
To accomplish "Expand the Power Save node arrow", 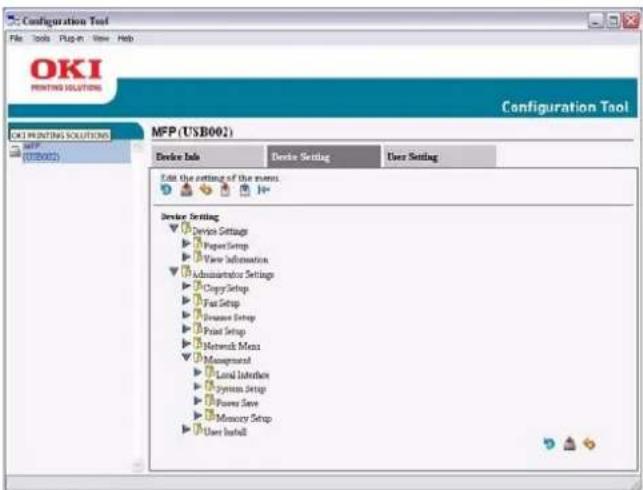I will coord(198,401).
